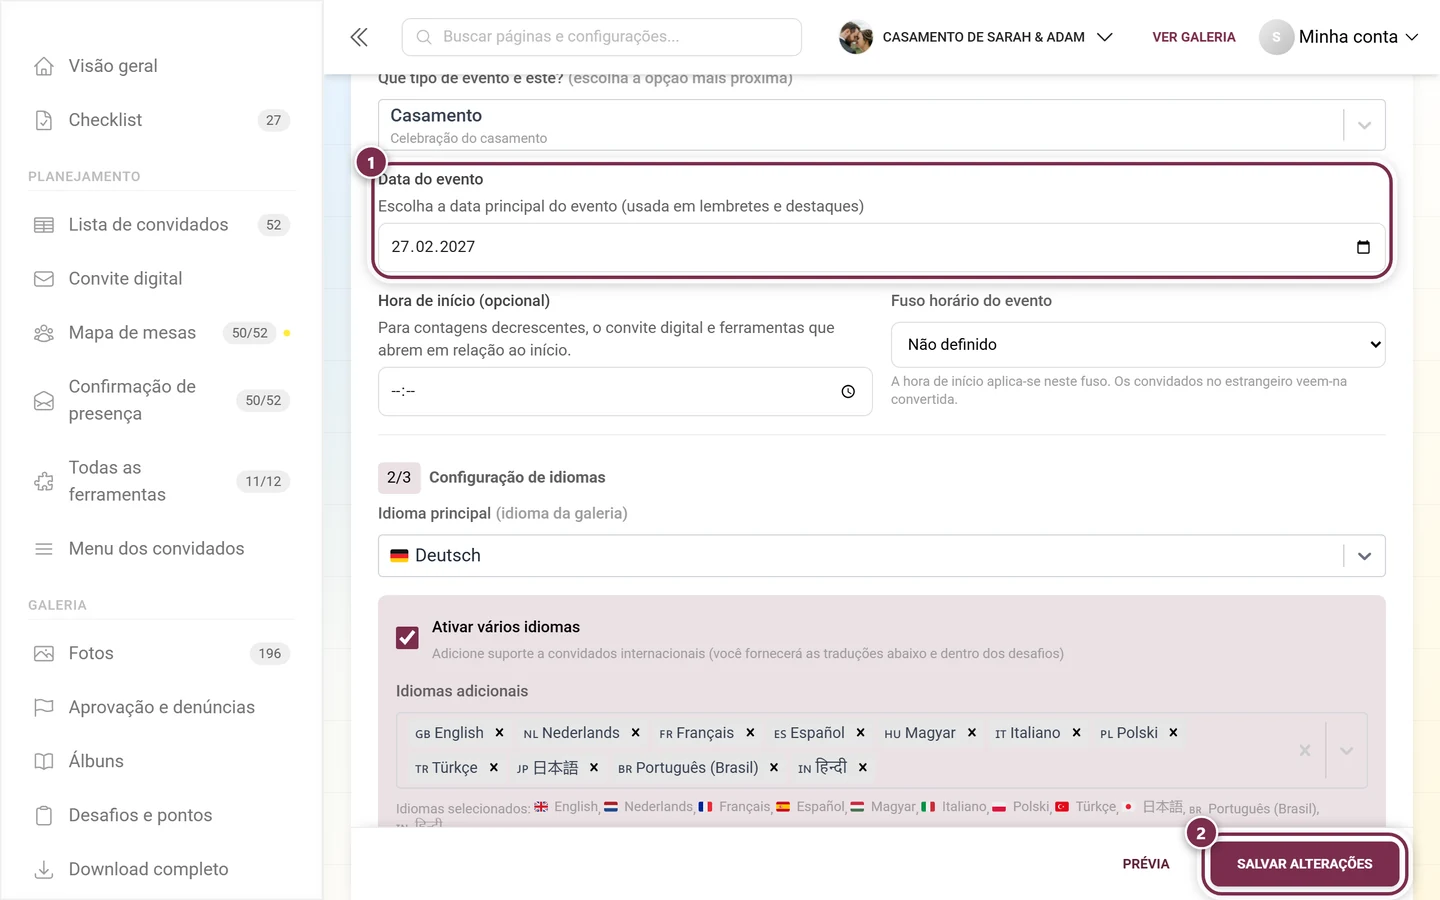This screenshot has width=1440, height=900.
Task: Remove Português (Brasil) language tag
Action: 774,768
